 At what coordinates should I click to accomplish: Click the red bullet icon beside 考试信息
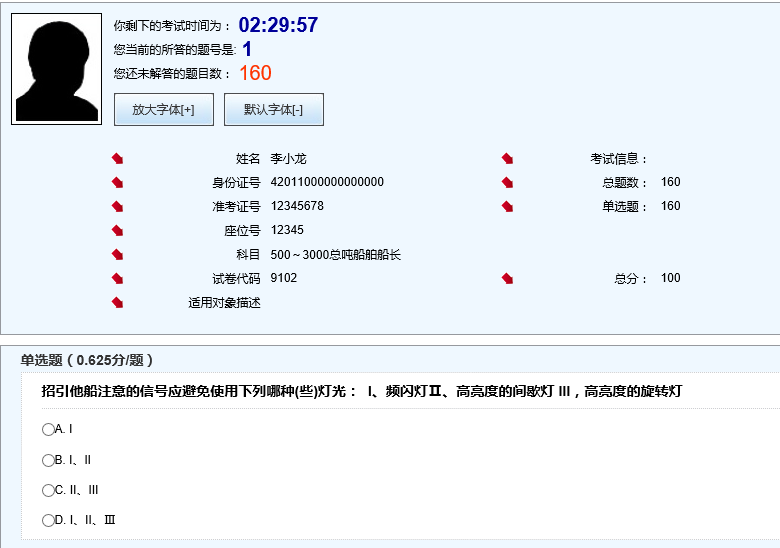[507, 159]
